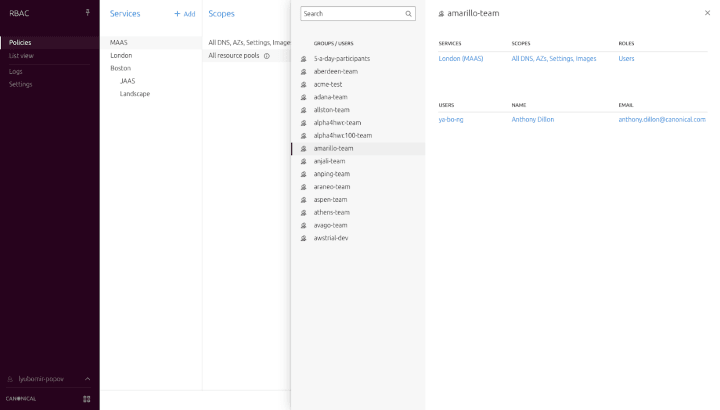Click Add to add a service
This screenshot has width=720, height=410.
pyautogui.click(x=185, y=14)
